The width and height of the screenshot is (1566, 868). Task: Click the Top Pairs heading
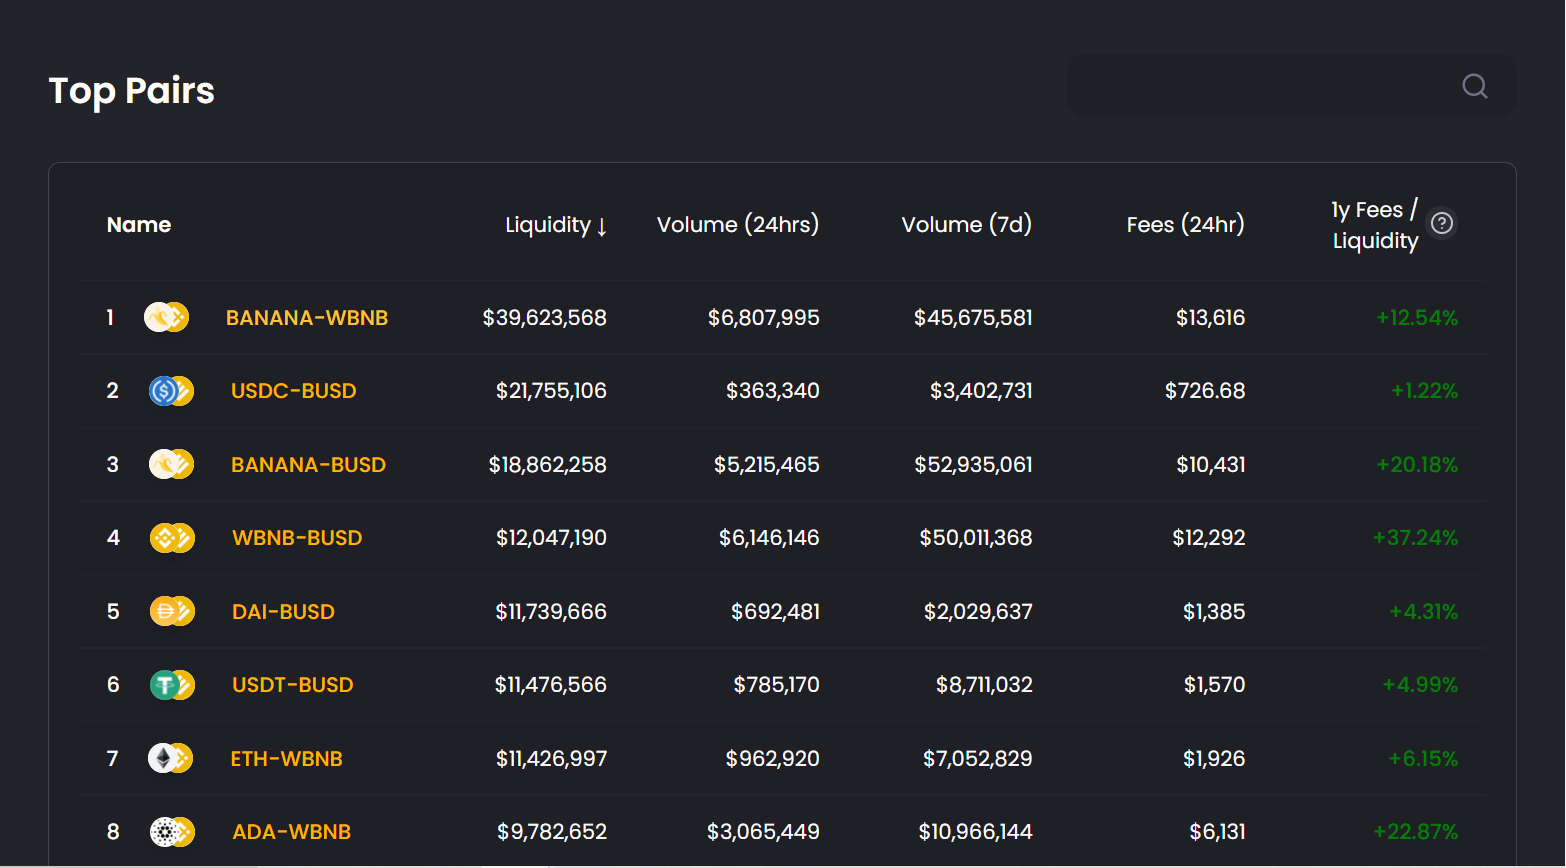coord(132,91)
